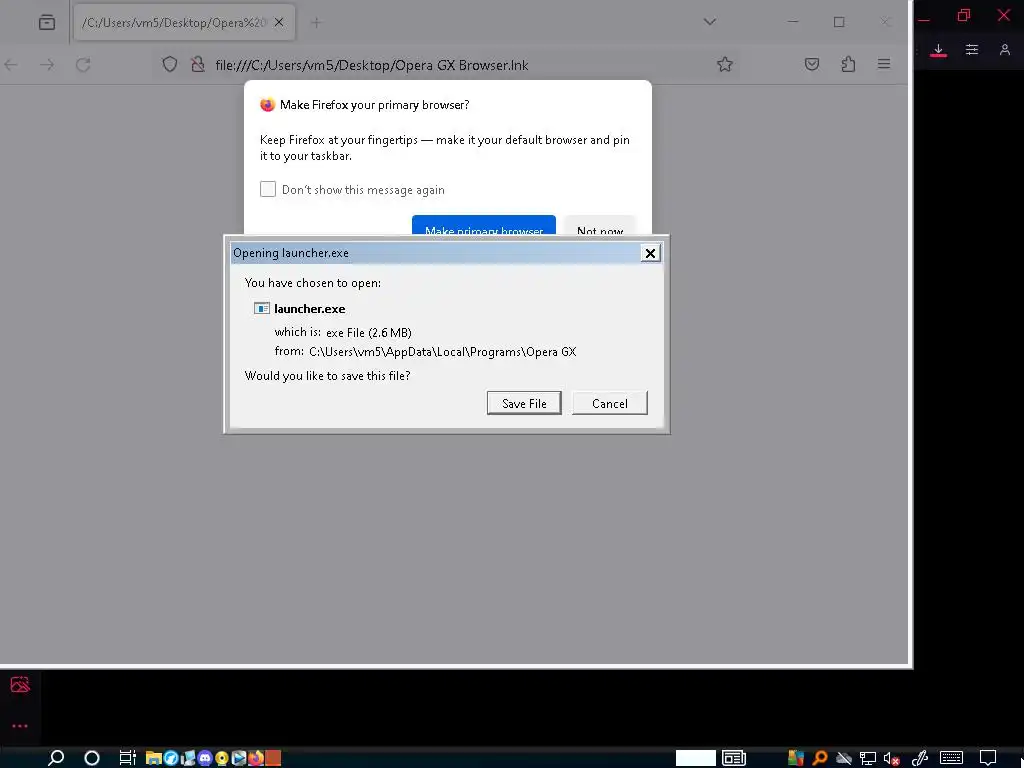The image size is (1024, 768).
Task: Open the pen workspace tray icon
Action: pos(920,758)
